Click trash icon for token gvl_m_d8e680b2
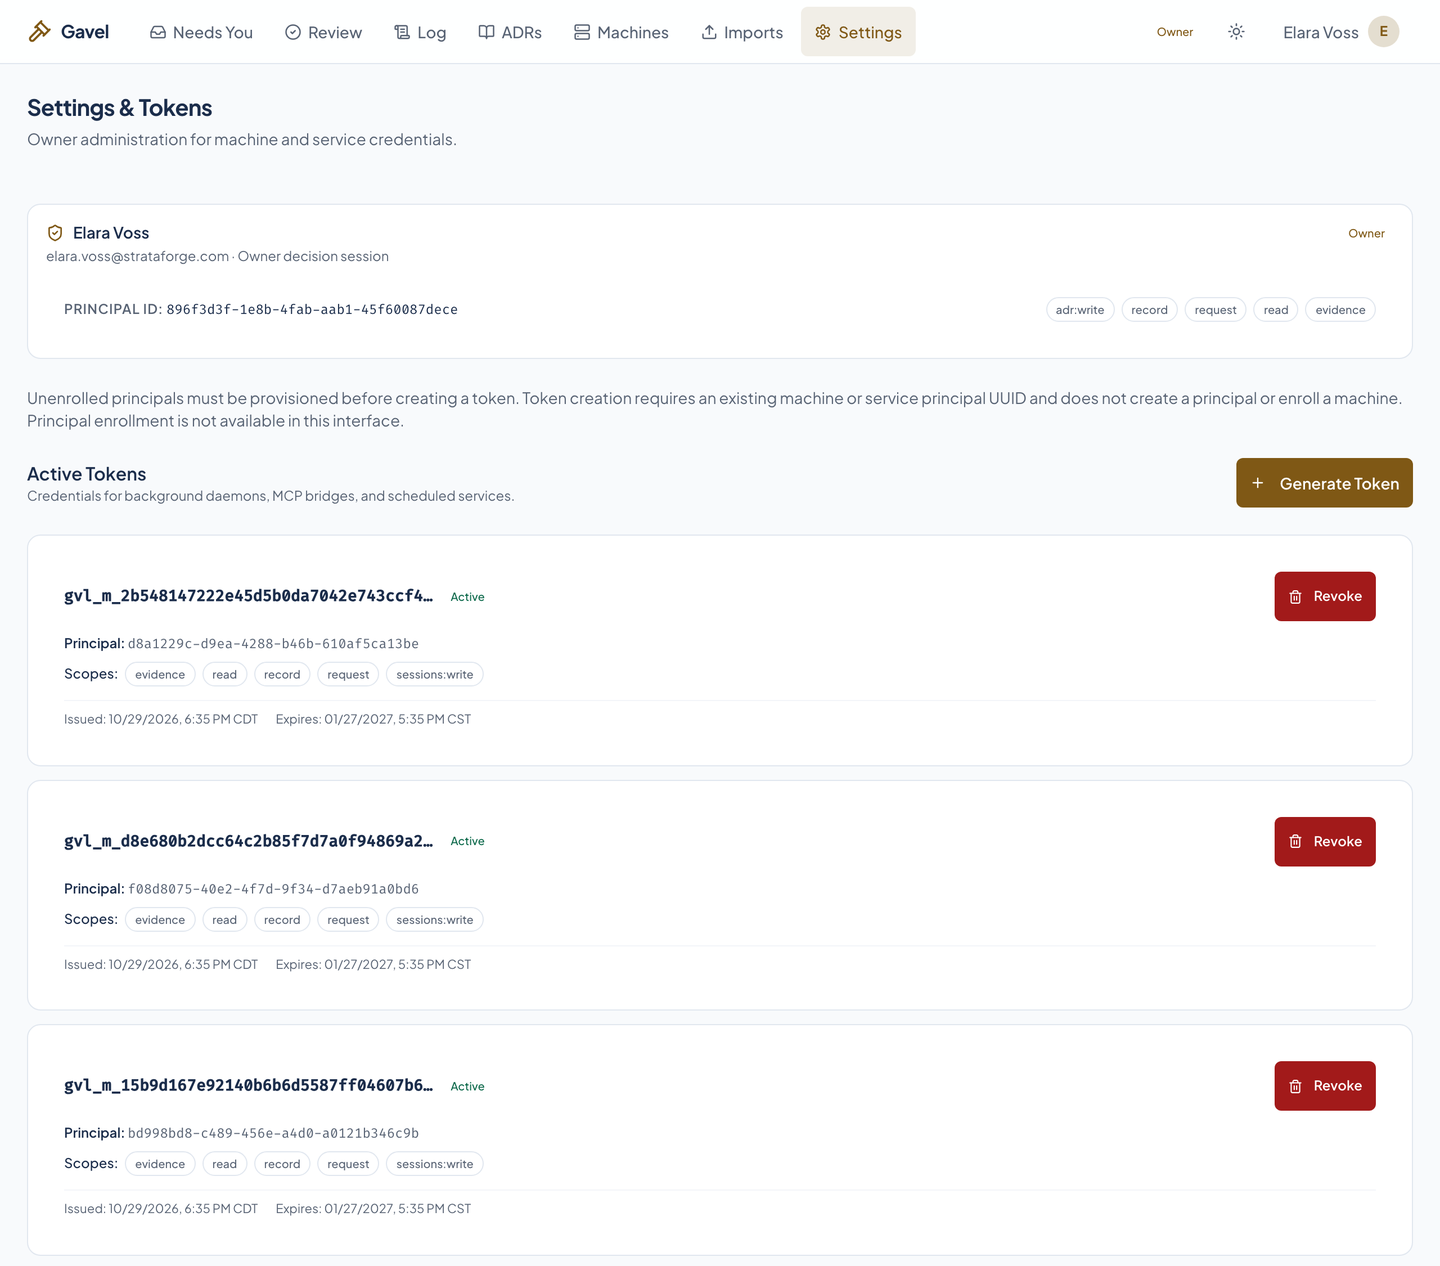 [x=1296, y=842]
